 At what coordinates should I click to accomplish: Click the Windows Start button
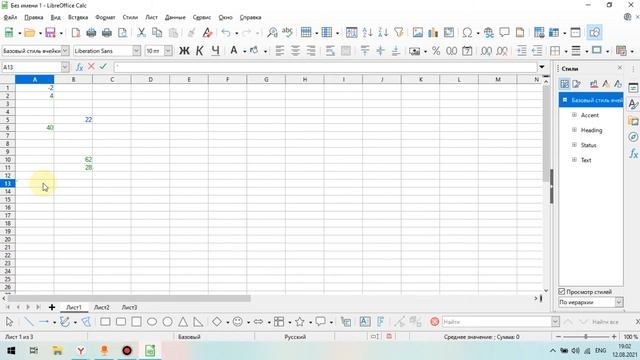pyautogui.click(x=11, y=351)
